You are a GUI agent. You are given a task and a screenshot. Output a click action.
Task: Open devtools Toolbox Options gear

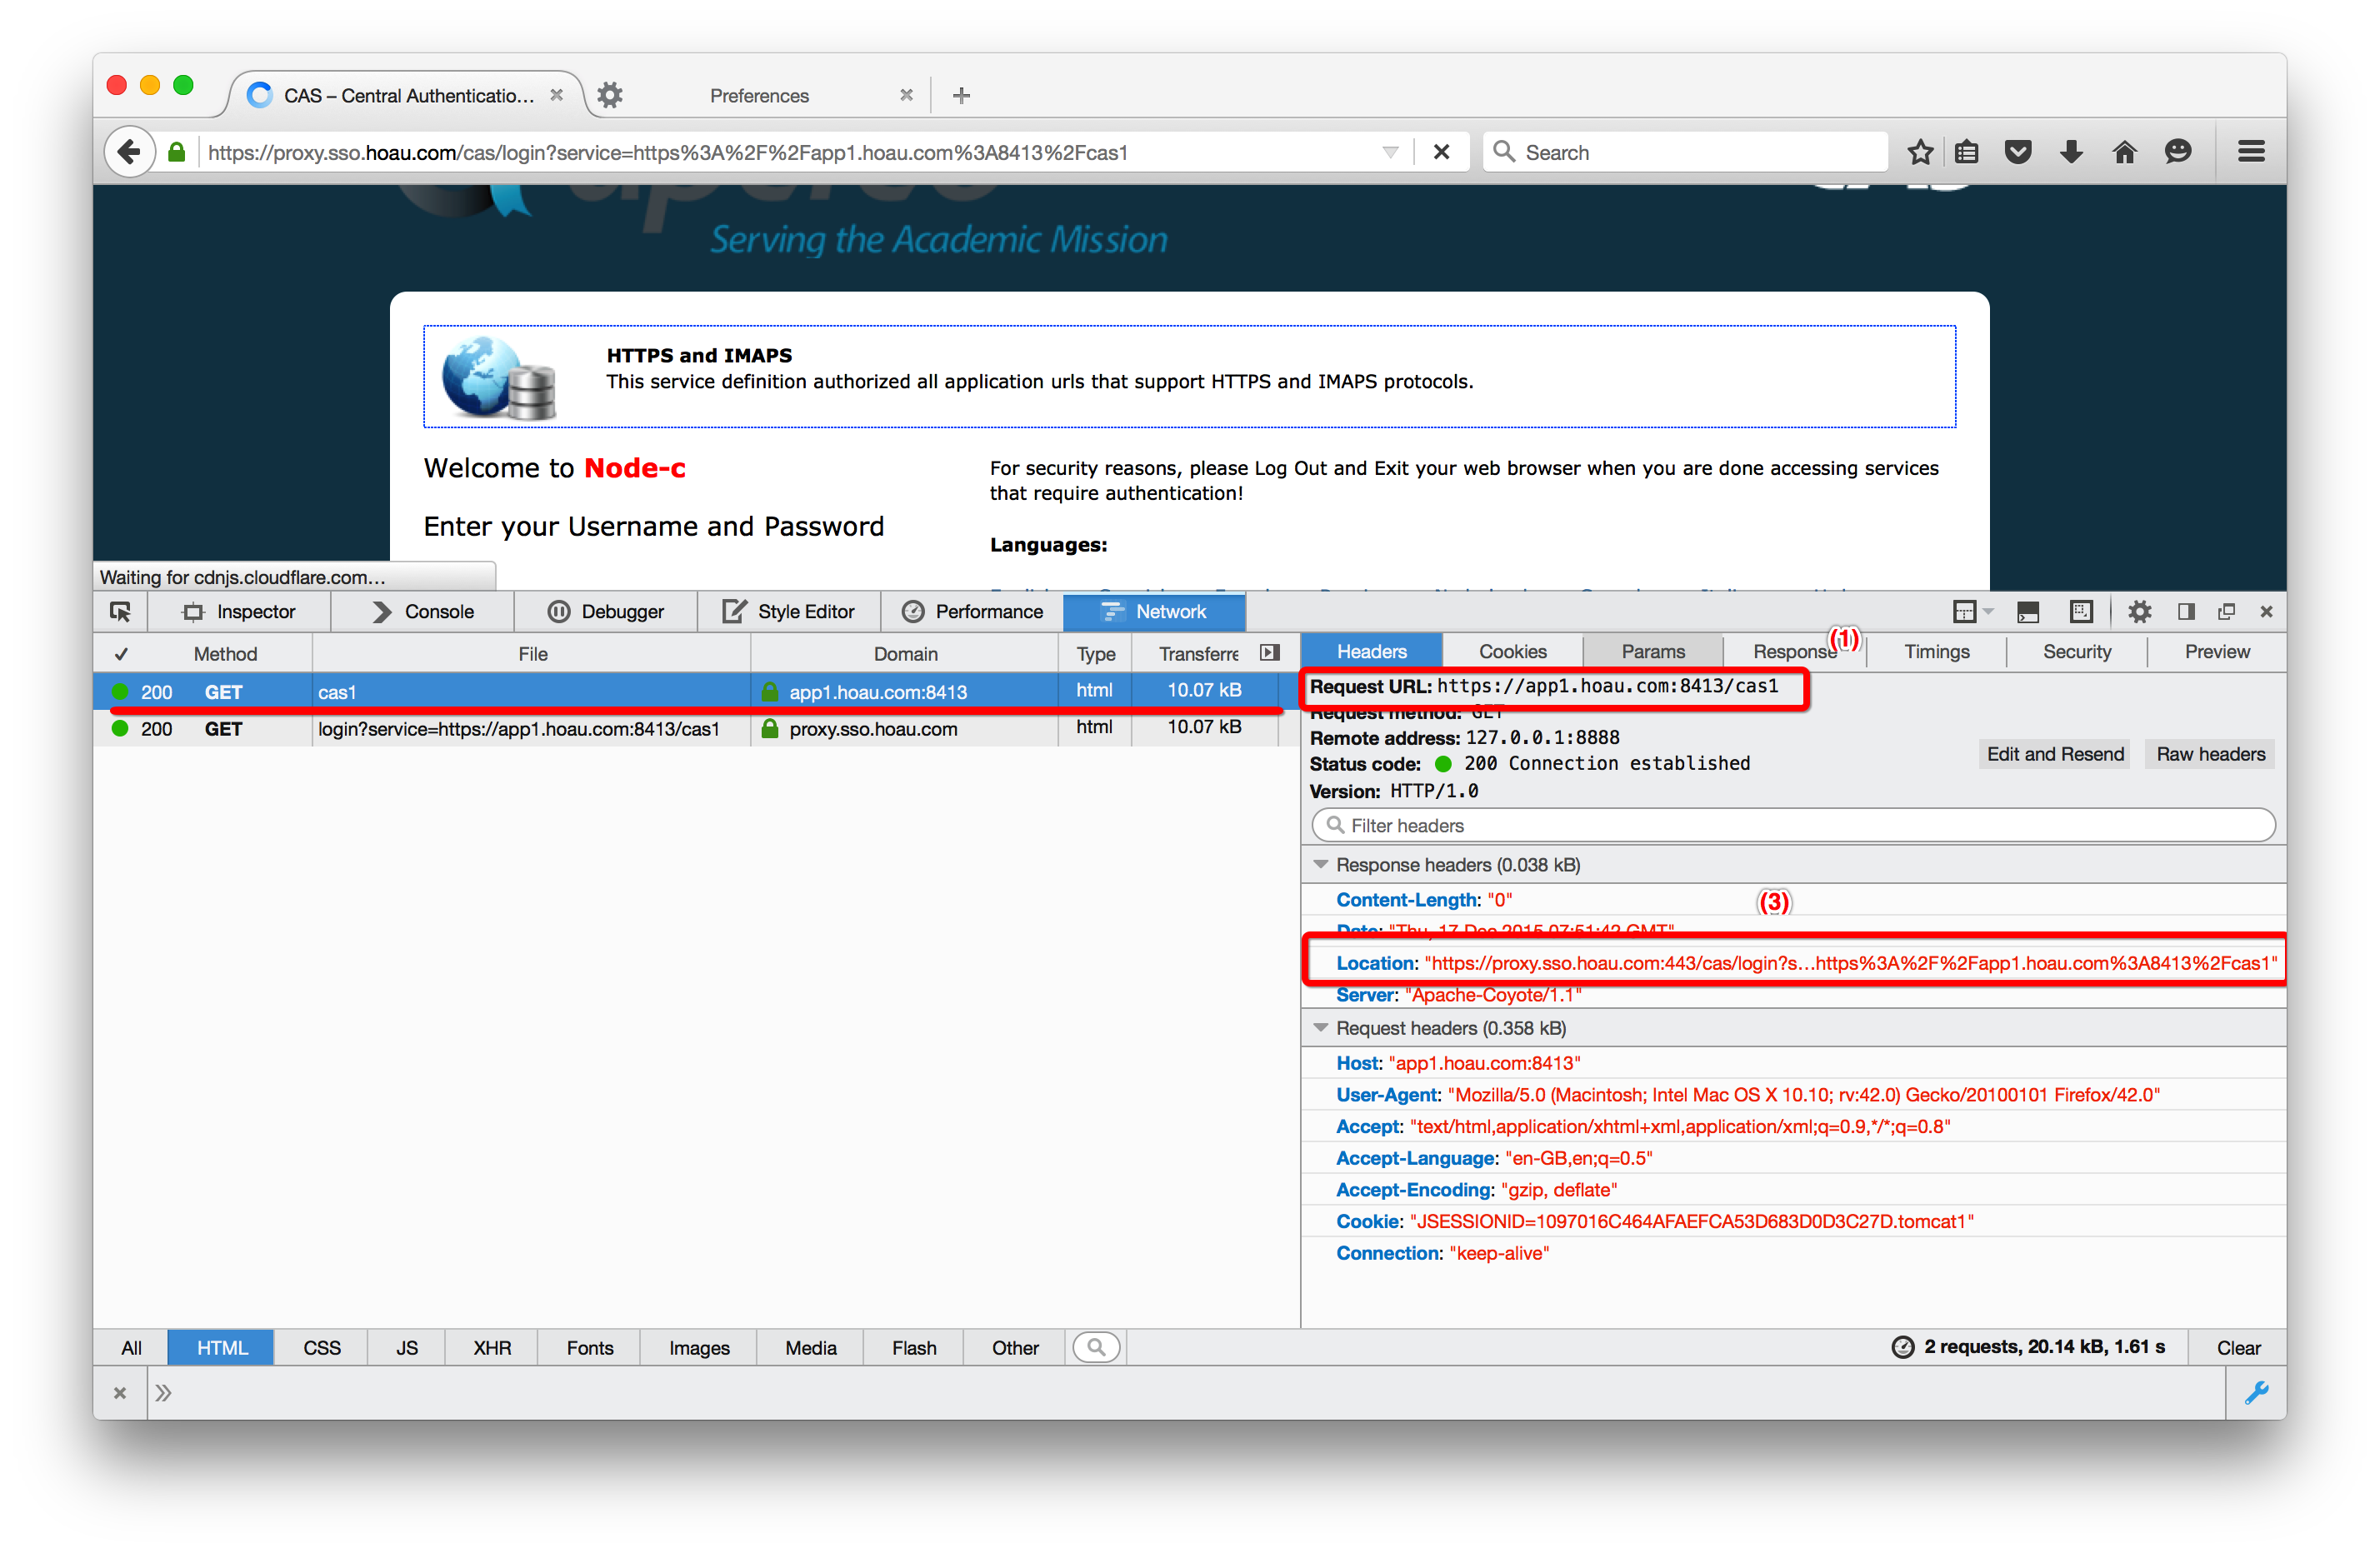click(x=2138, y=611)
